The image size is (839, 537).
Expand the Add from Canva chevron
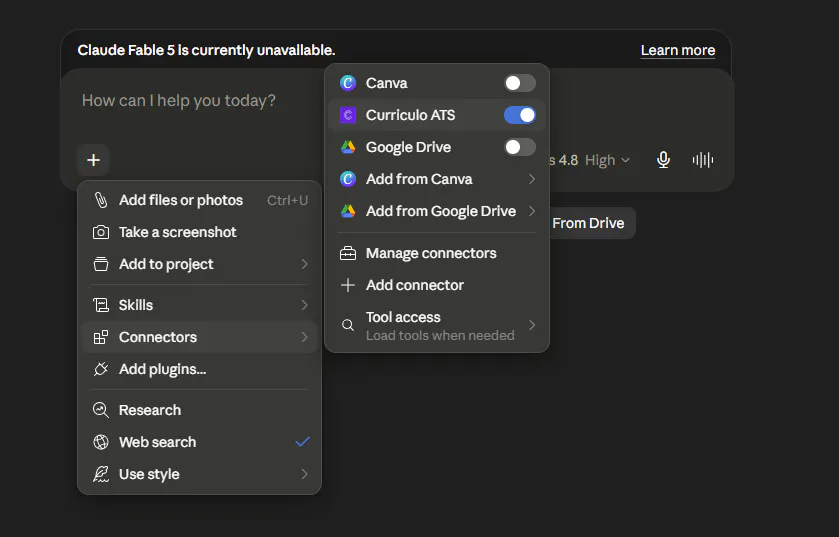click(x=531, y=179)
